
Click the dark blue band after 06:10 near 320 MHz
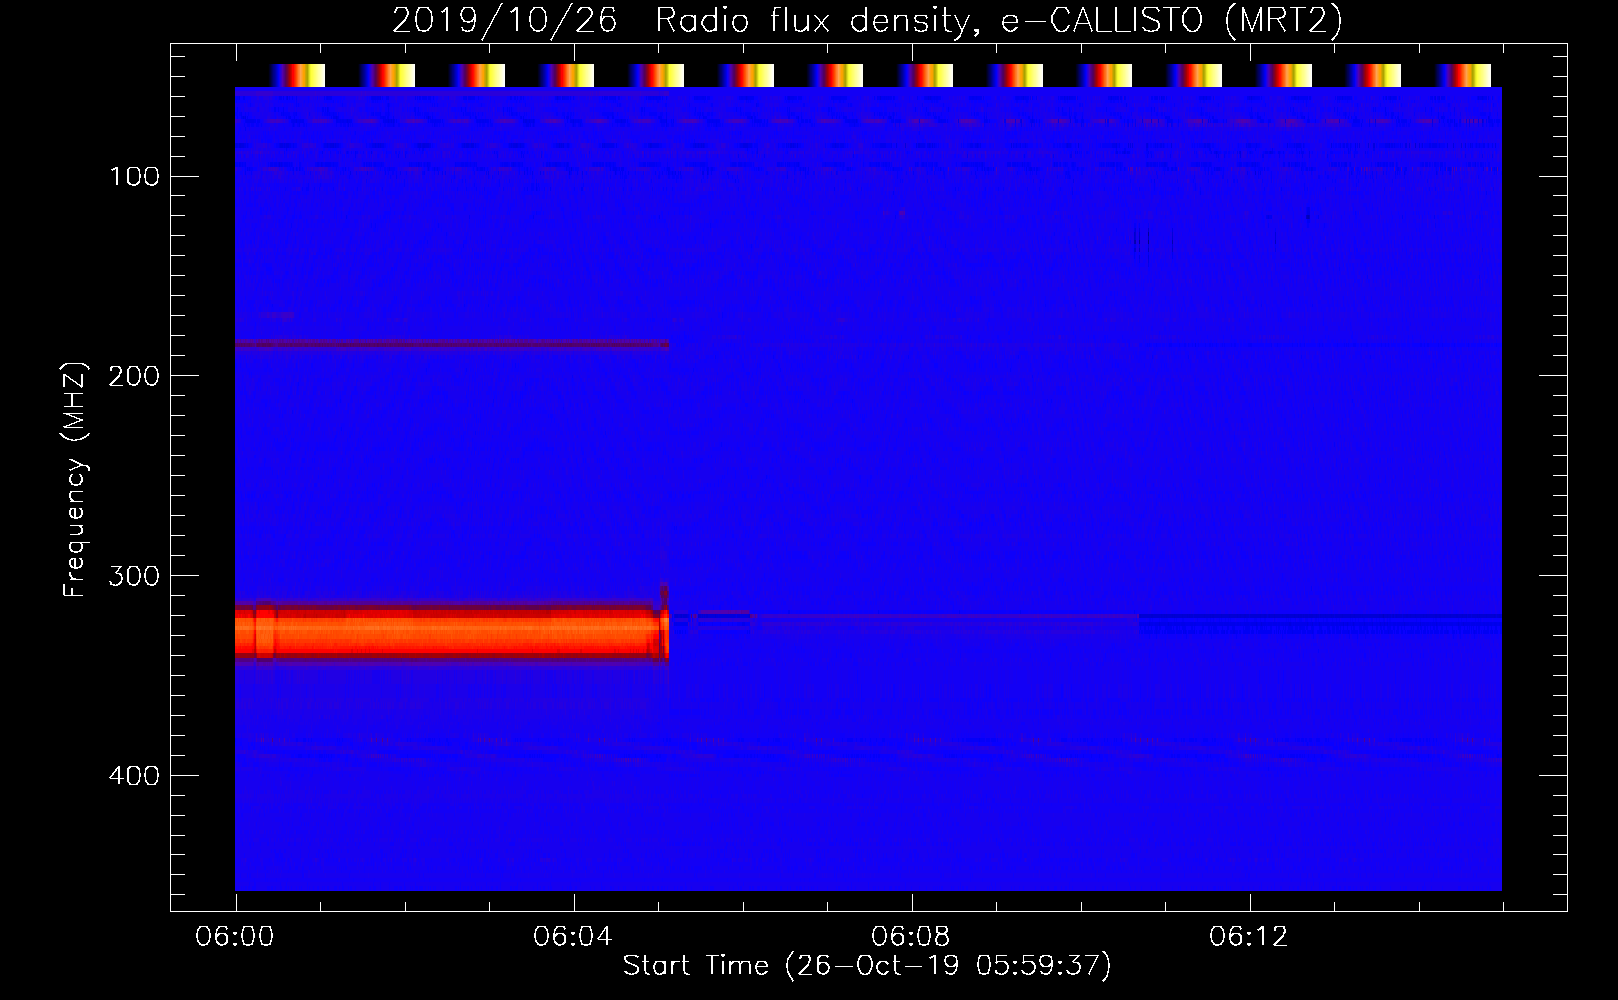[1320, 624]
